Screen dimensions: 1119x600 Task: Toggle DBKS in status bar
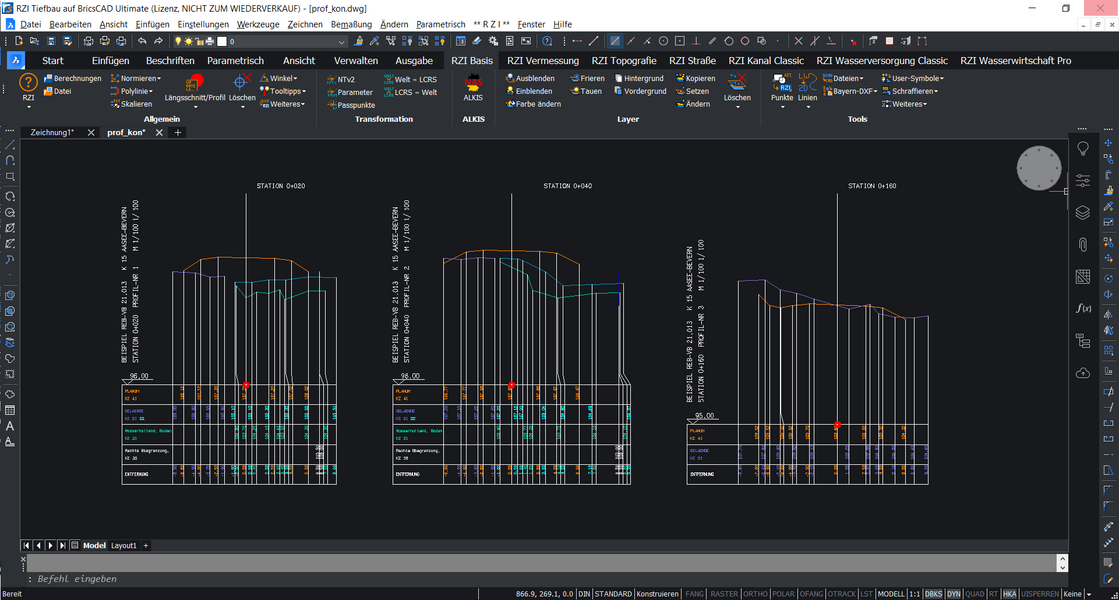tap(933, 594)
